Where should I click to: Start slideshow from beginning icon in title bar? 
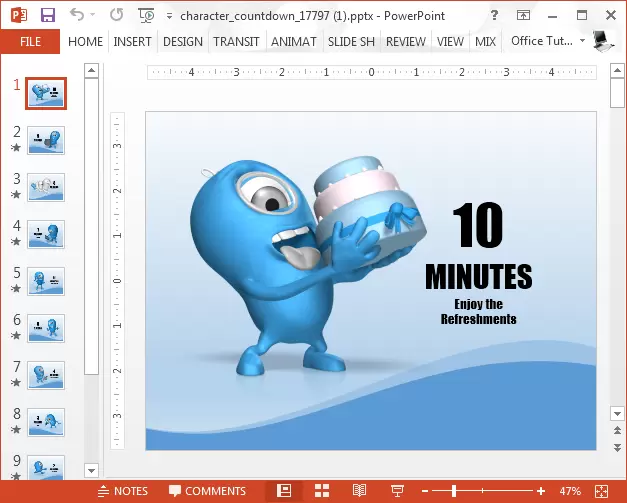[147, 16]
